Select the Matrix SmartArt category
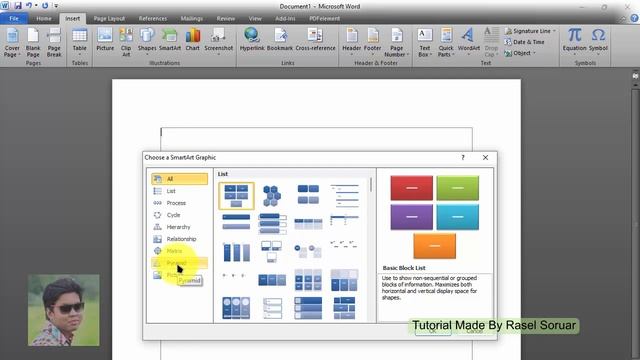640x360 pixels. coord(179,251)
